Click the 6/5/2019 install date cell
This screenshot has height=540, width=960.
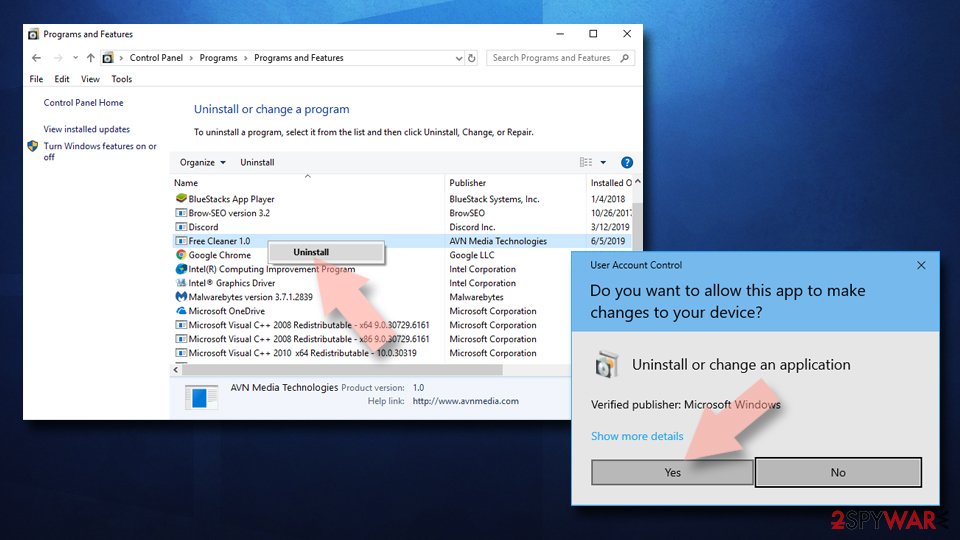coord(608,241)
